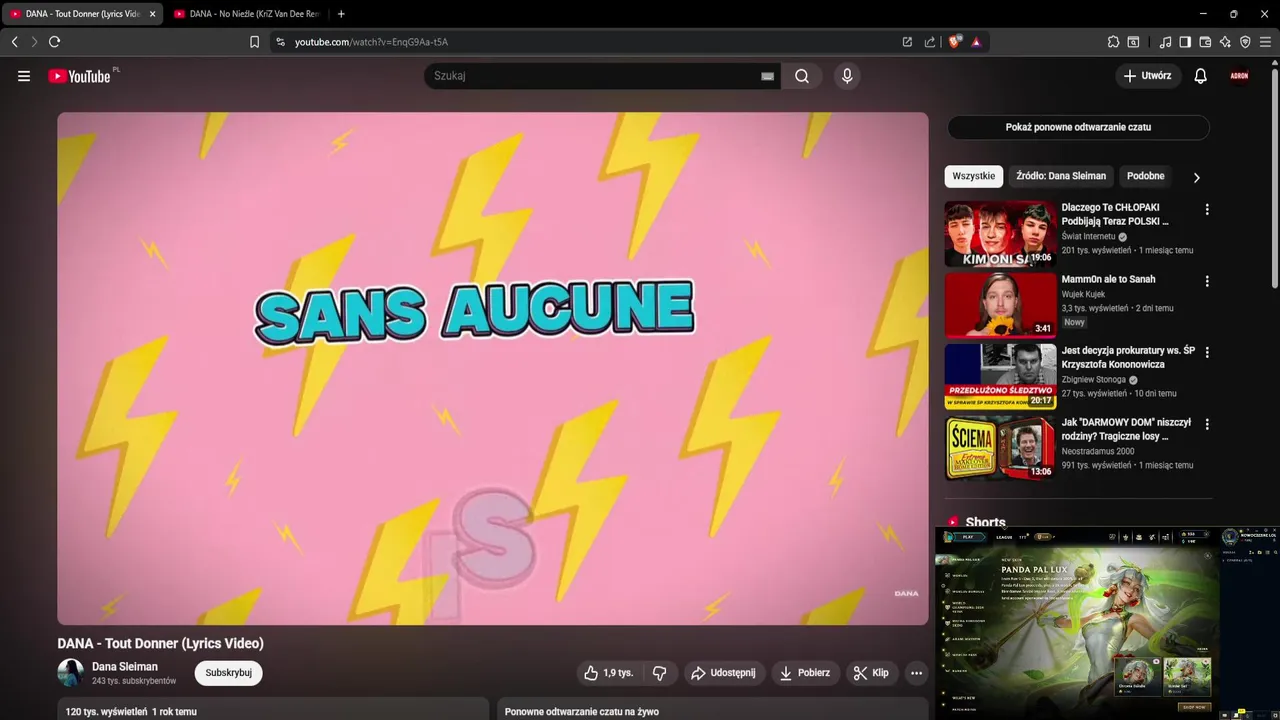Open Świat Internetu channel link

(x=1089, y=237)
